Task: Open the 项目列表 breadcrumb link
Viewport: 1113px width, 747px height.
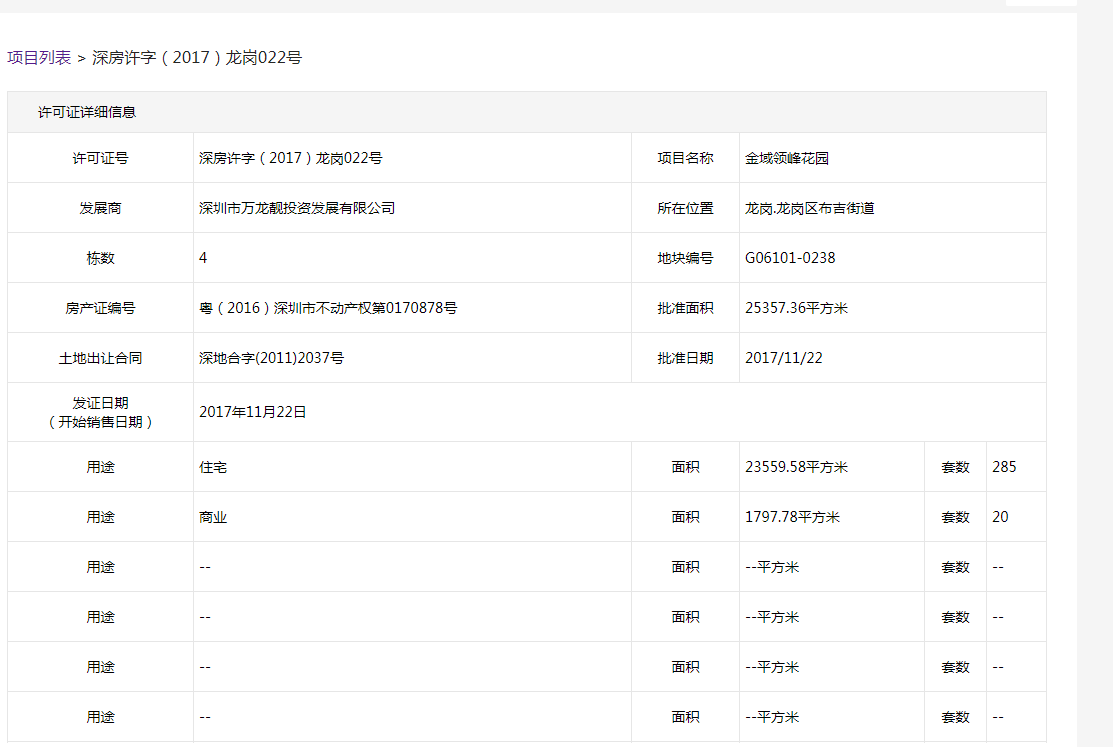Action: (39, 58)
